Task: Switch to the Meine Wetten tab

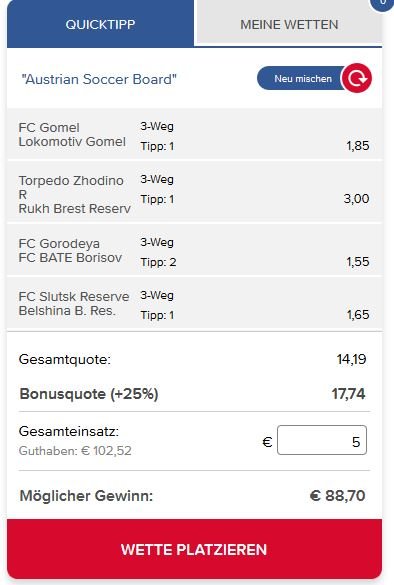Action: click(x=289, y=24)
